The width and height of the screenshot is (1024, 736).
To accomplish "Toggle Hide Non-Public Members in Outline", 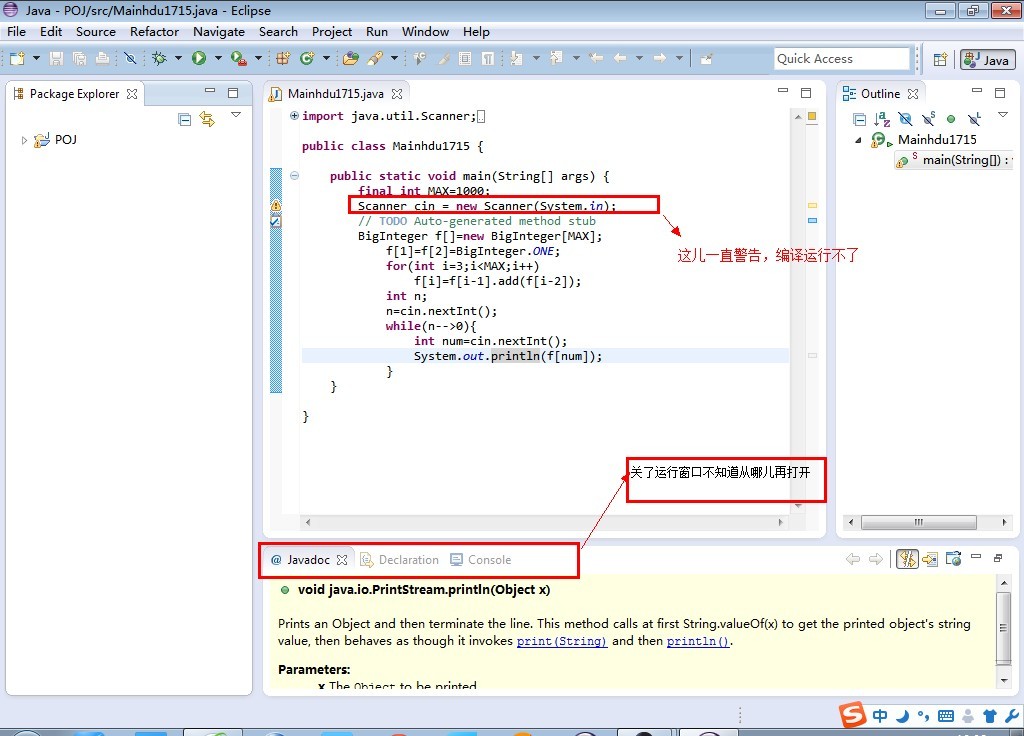I will click(x=951, y=119).
